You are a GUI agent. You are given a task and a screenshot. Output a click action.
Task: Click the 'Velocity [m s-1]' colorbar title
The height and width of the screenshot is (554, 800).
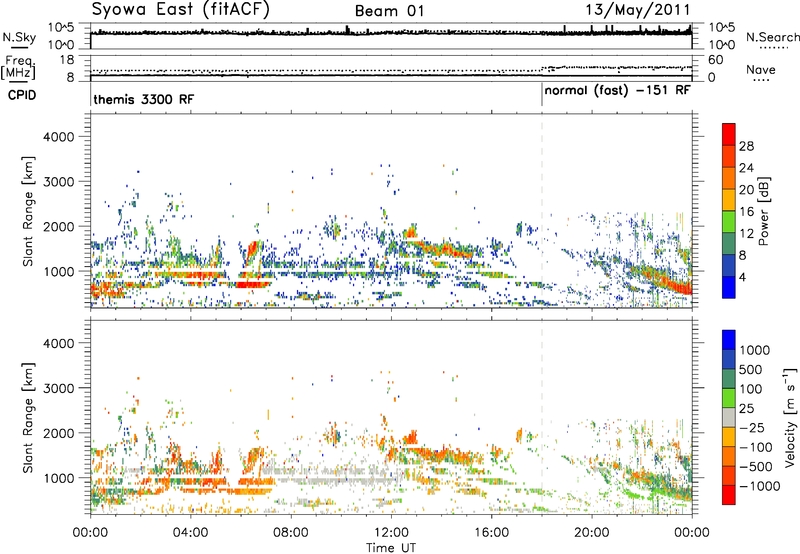pyautogui.click(x=790, y=417)
